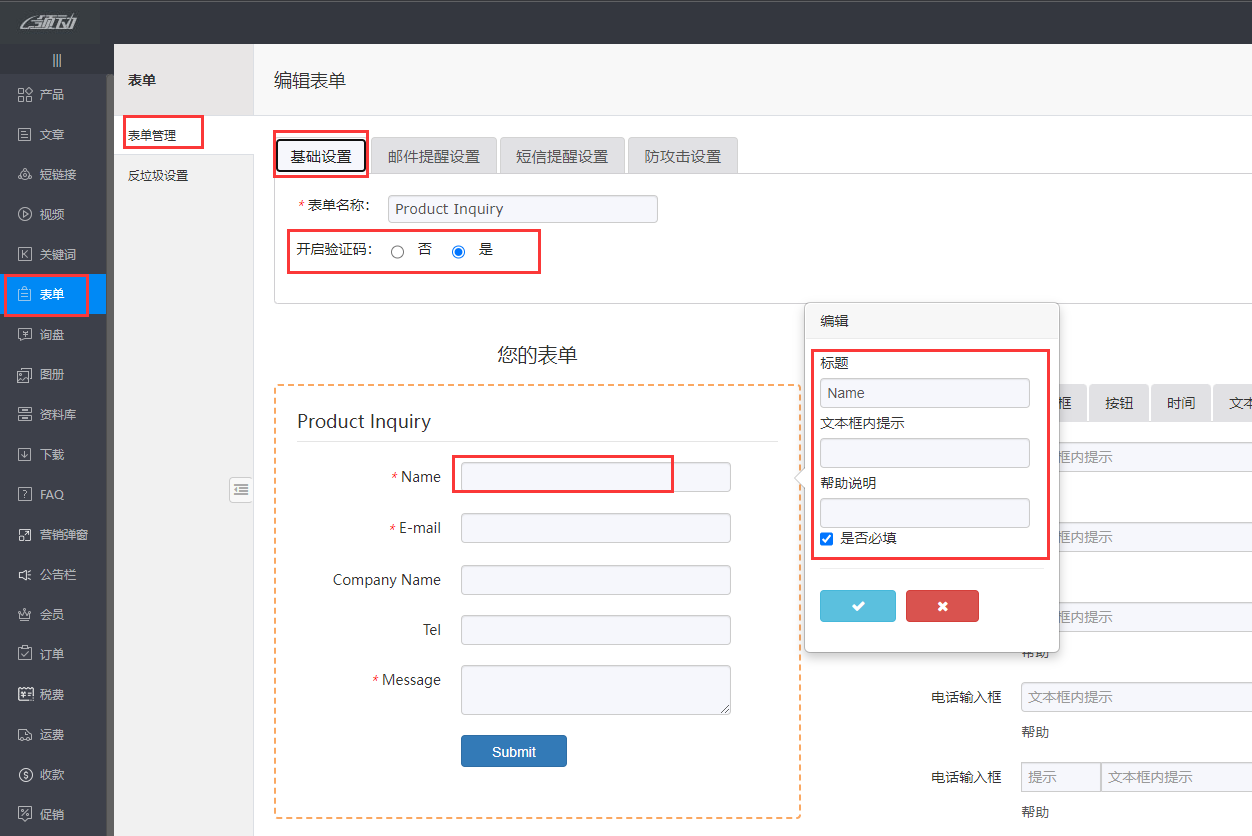Viewport: 1252px width, 836px height.
Task: Switch to 邮件提醒设置 tab
Action: point(434,157)
